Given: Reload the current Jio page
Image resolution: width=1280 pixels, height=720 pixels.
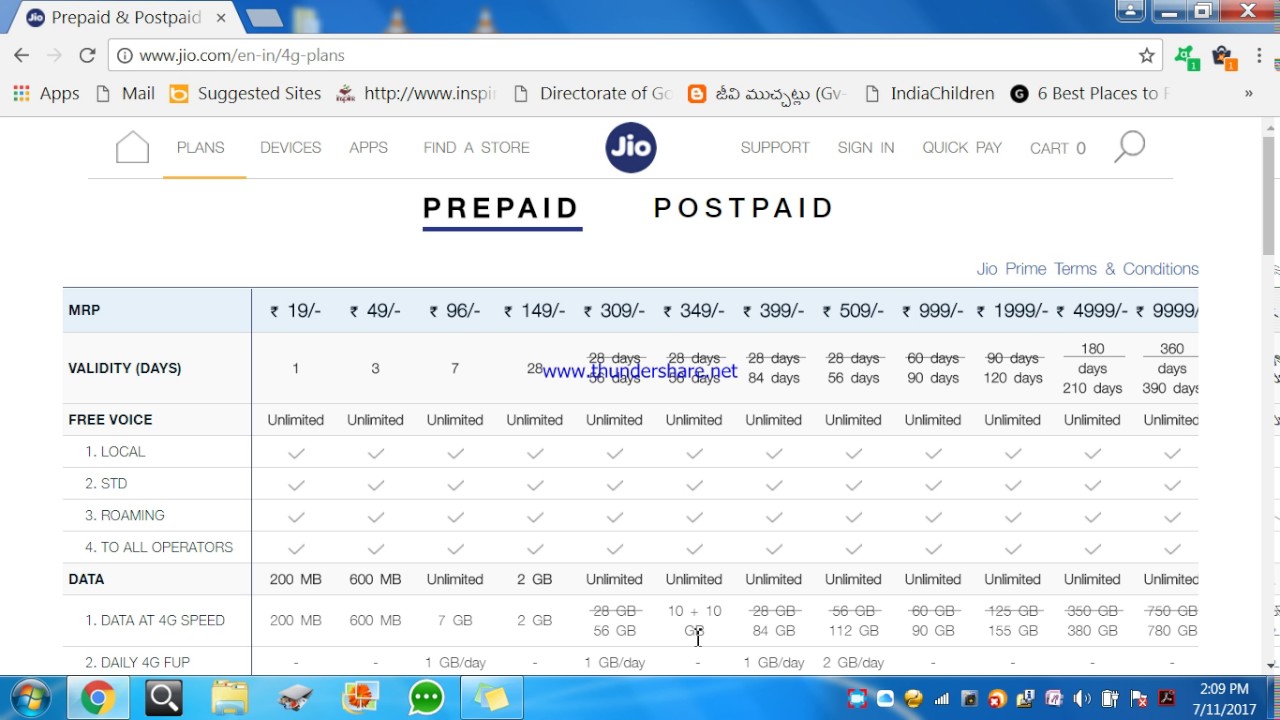Looking at the screenshot, I should click(87, 55).
